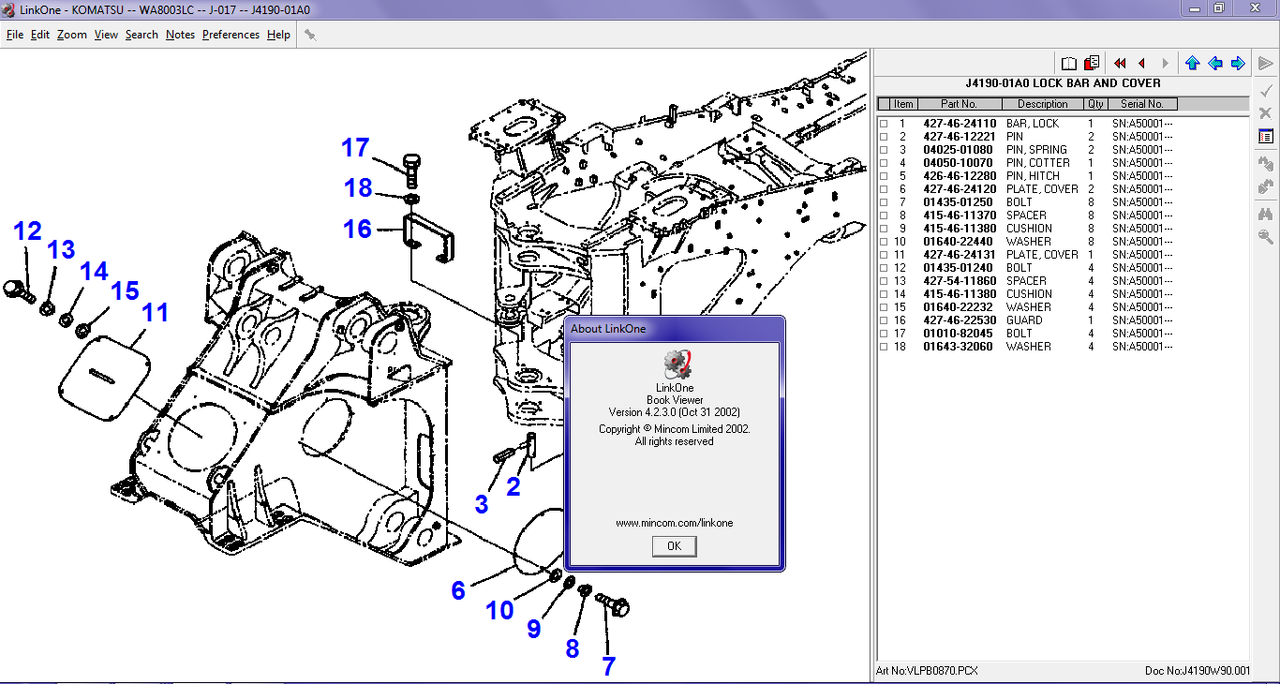Screen dimensions: 1280x684
Task: Click the blue up arrow
Action: tap(1192, 63)
